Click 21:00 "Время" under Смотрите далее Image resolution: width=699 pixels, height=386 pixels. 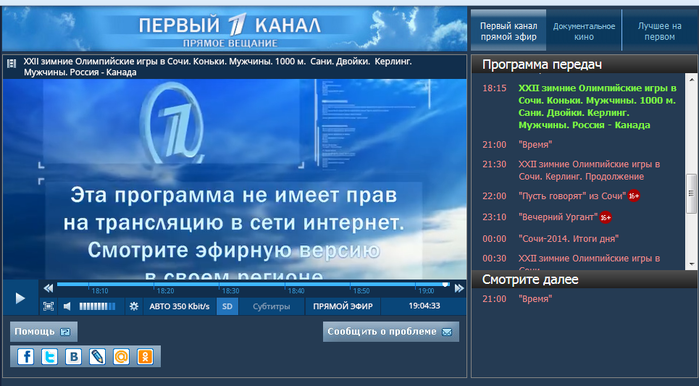tap(517, 299)
